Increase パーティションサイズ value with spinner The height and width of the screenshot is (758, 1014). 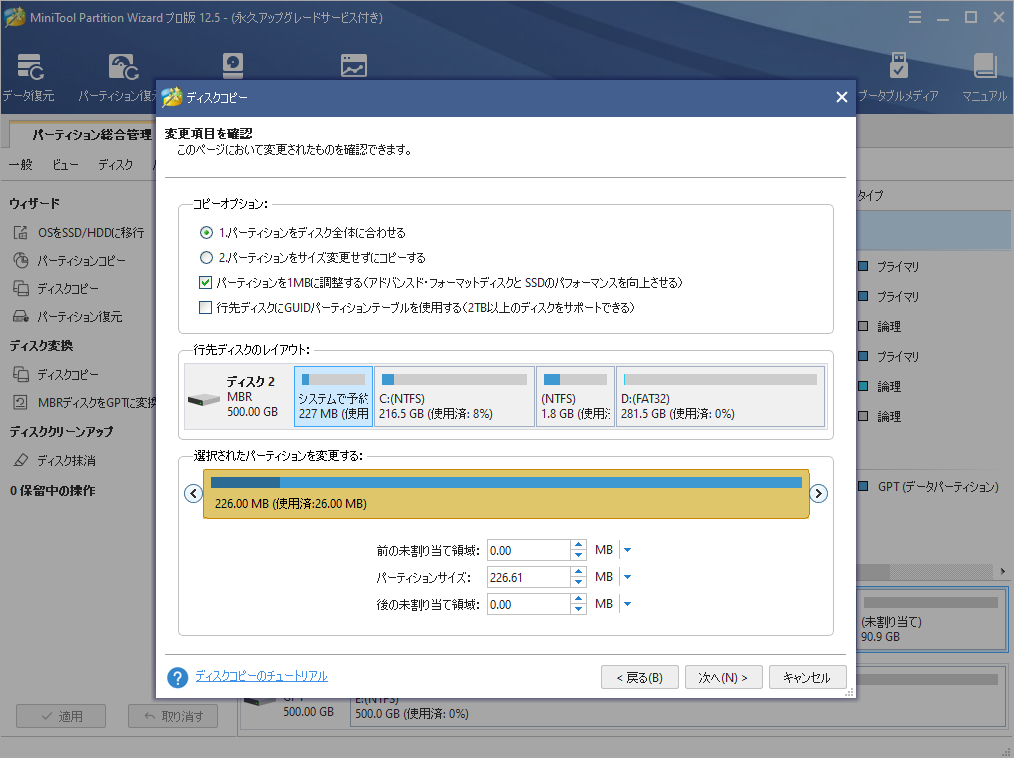[579, 572]
